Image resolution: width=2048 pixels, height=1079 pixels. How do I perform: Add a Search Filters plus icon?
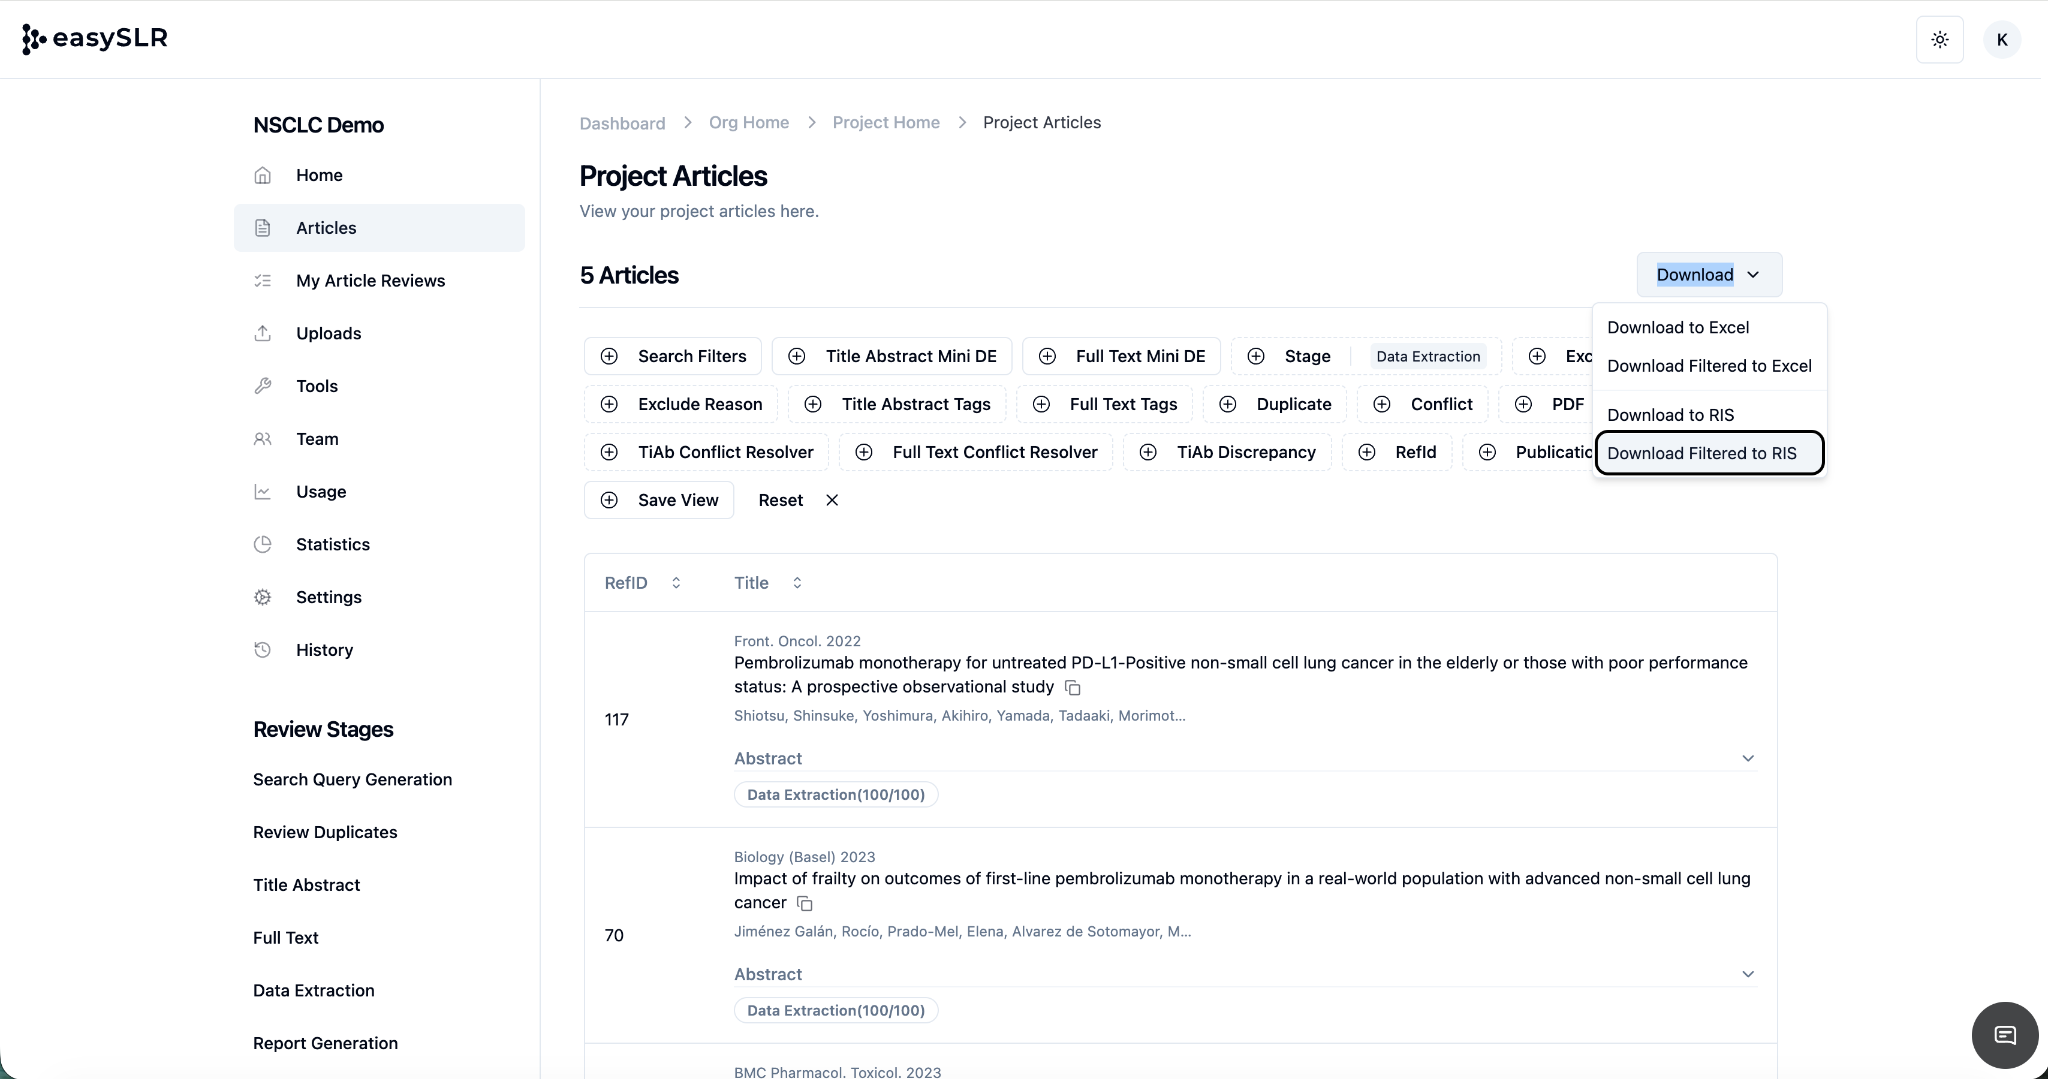pyautogui.click(x=609, y=356)
